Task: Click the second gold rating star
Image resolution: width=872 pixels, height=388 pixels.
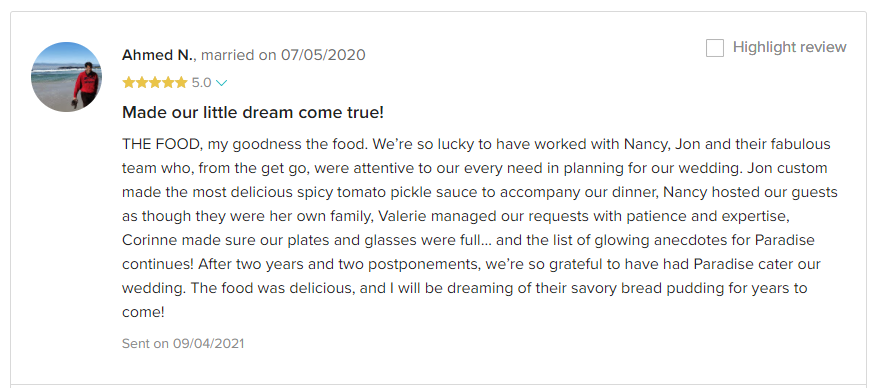Action: (x=142, y=83)
